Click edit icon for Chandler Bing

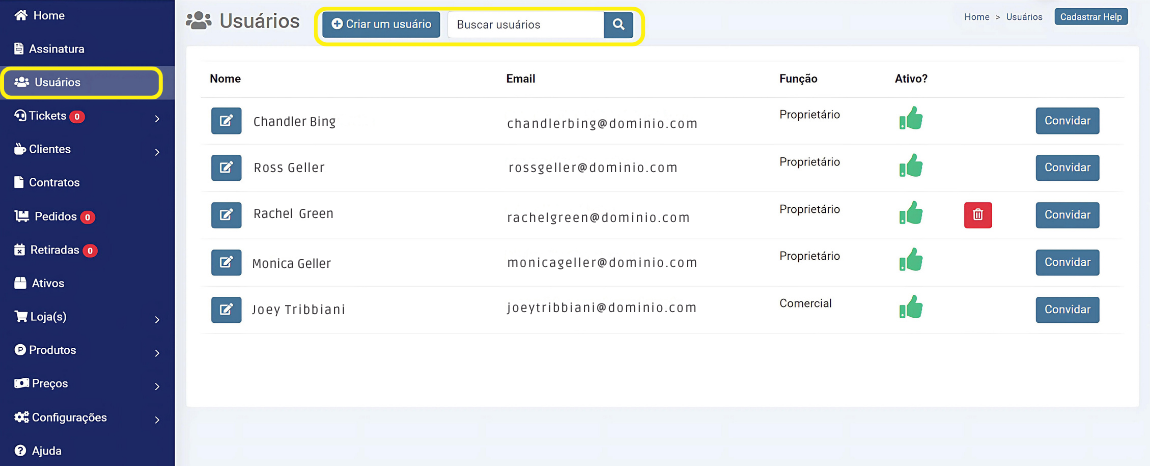click(226, 121)
